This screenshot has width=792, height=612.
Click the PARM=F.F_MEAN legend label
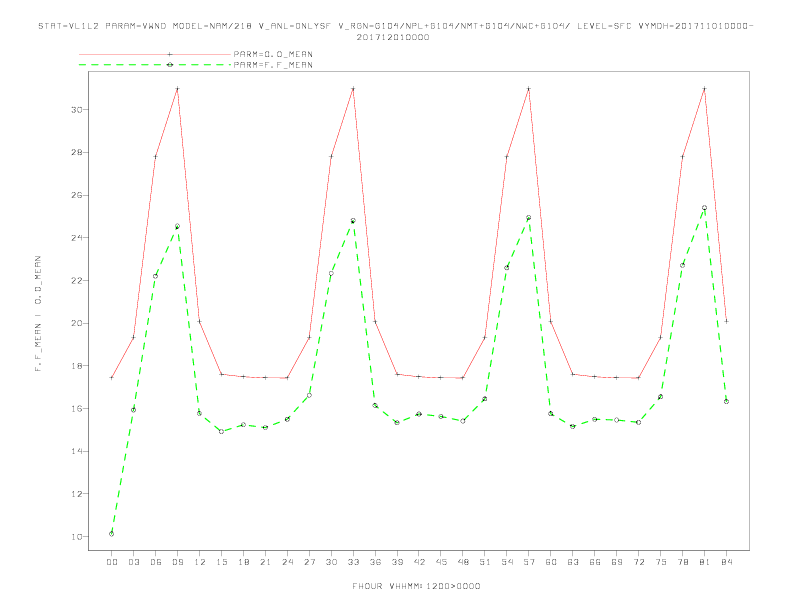pos(273,65)
